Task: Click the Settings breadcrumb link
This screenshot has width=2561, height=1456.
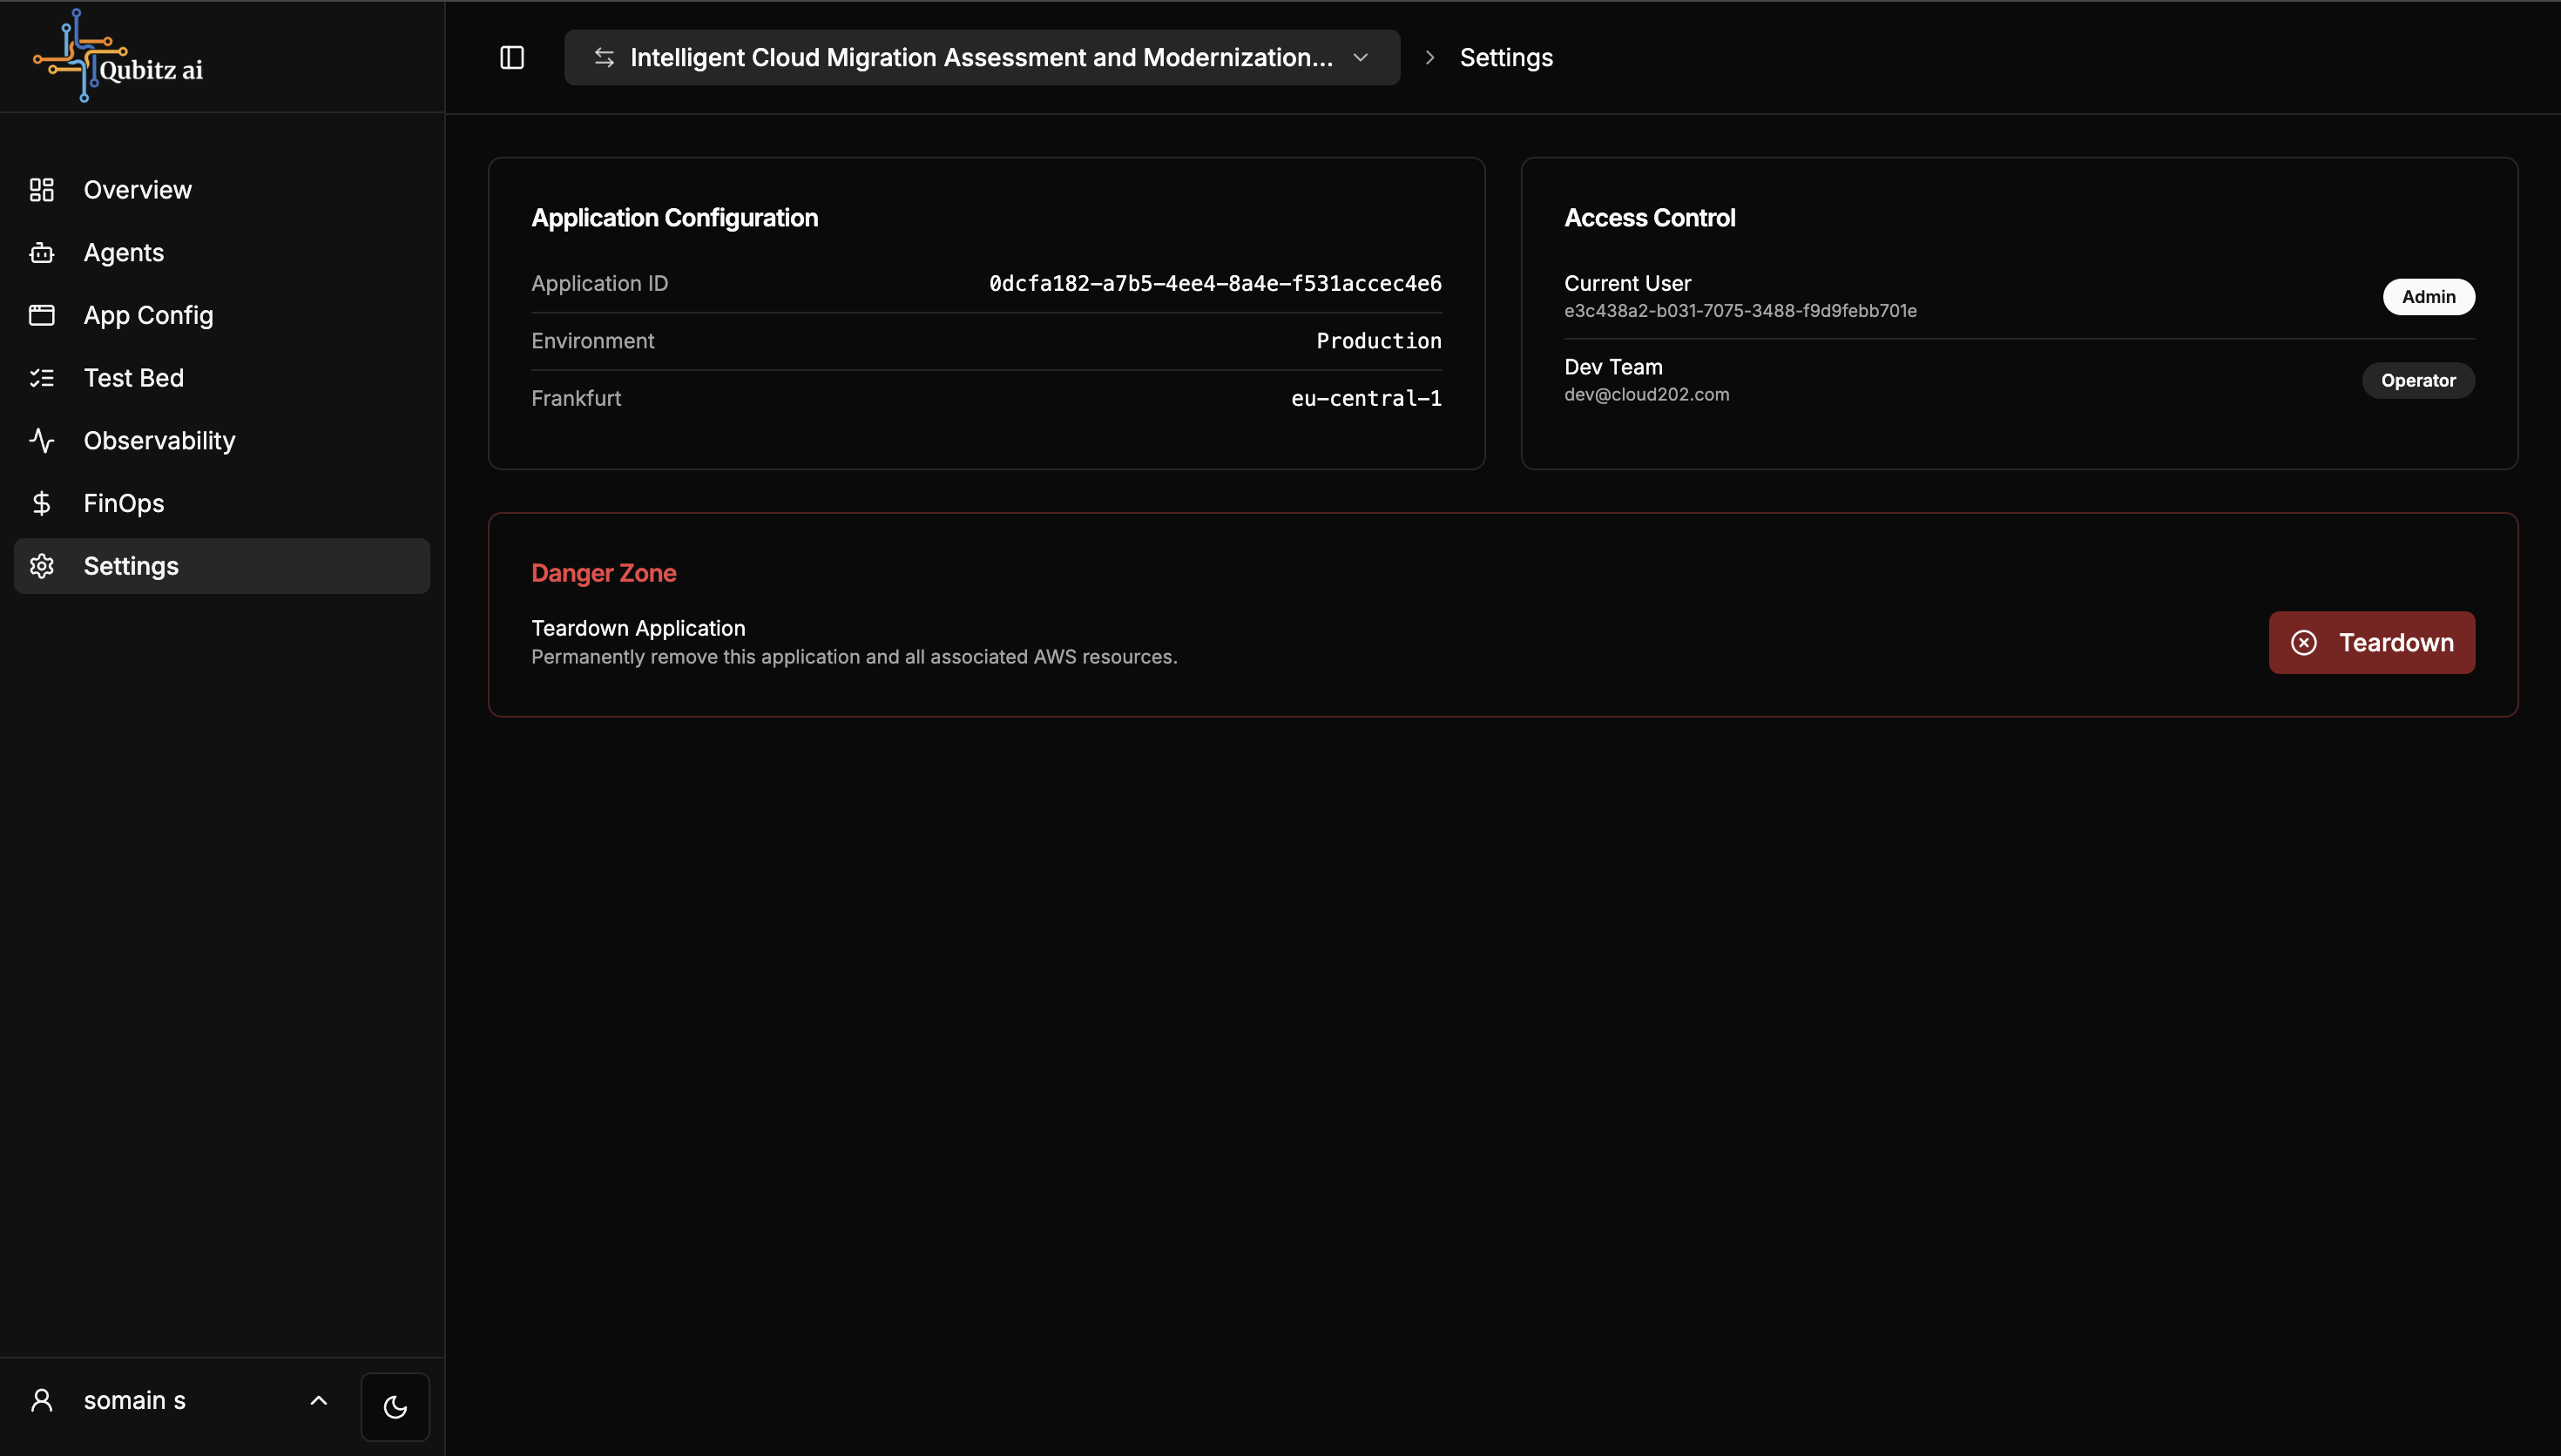Action: (x=1505, y=58)
